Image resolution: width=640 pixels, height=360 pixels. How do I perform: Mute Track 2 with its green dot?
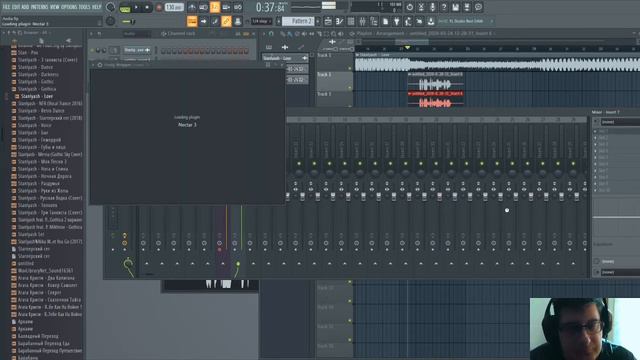coord(350,87)
